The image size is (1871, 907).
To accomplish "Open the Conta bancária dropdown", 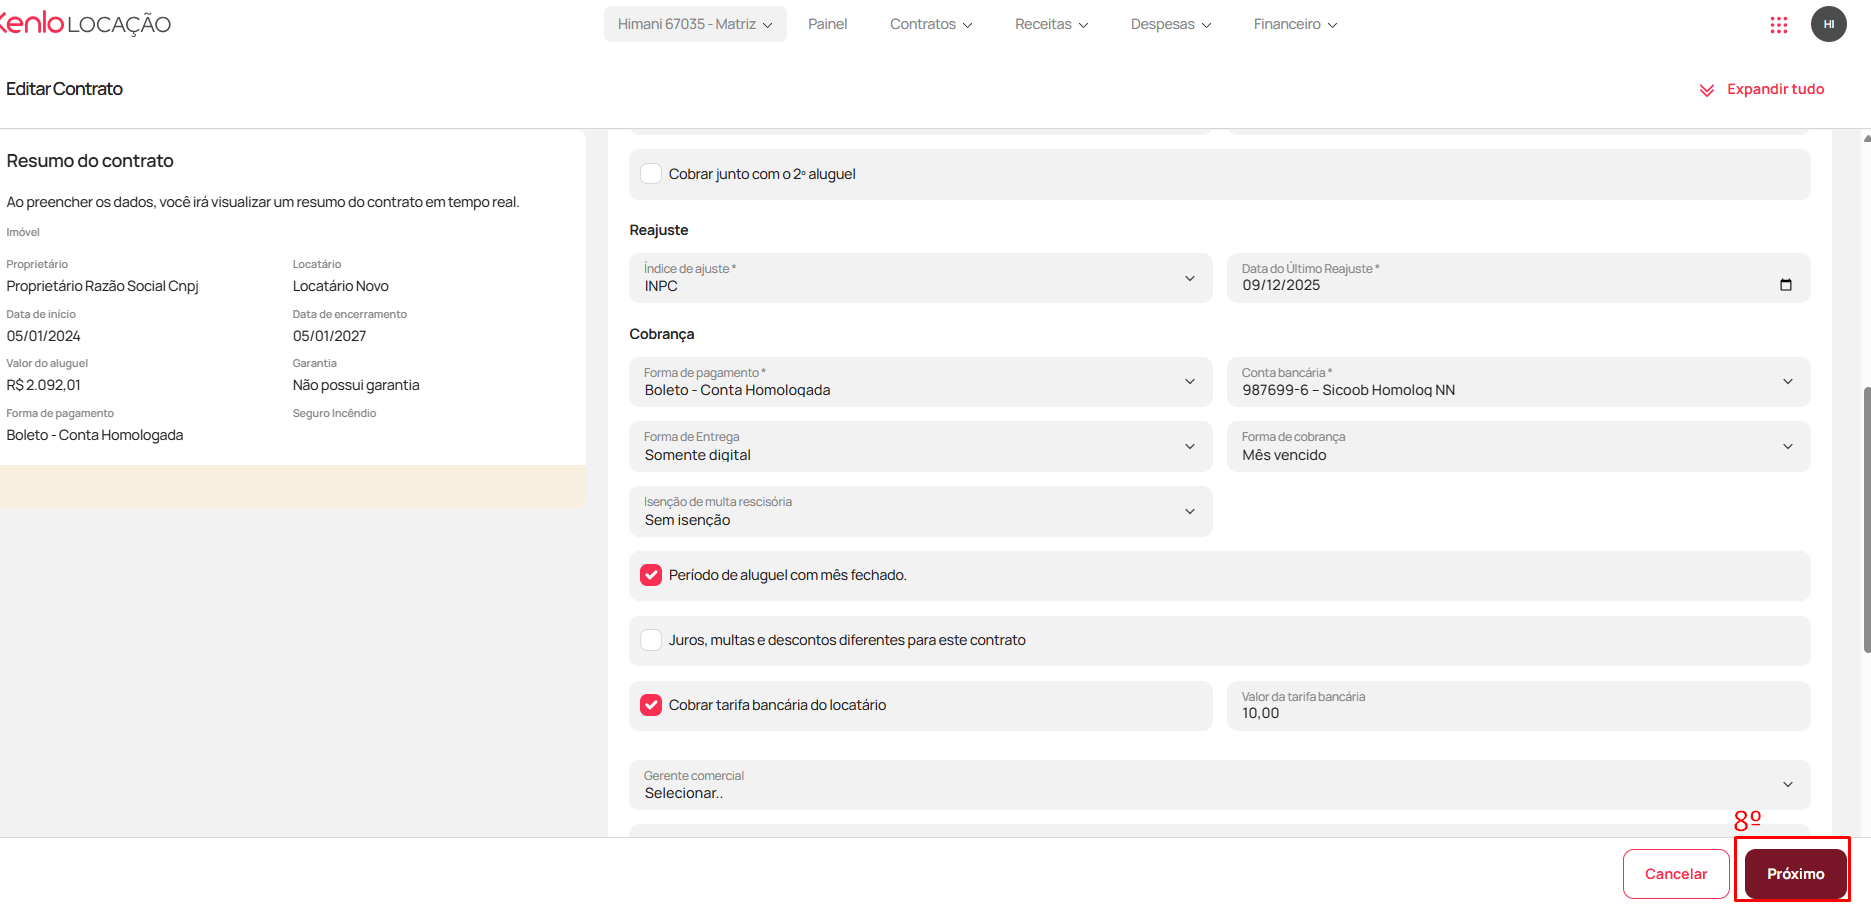I will (1518, 382).
